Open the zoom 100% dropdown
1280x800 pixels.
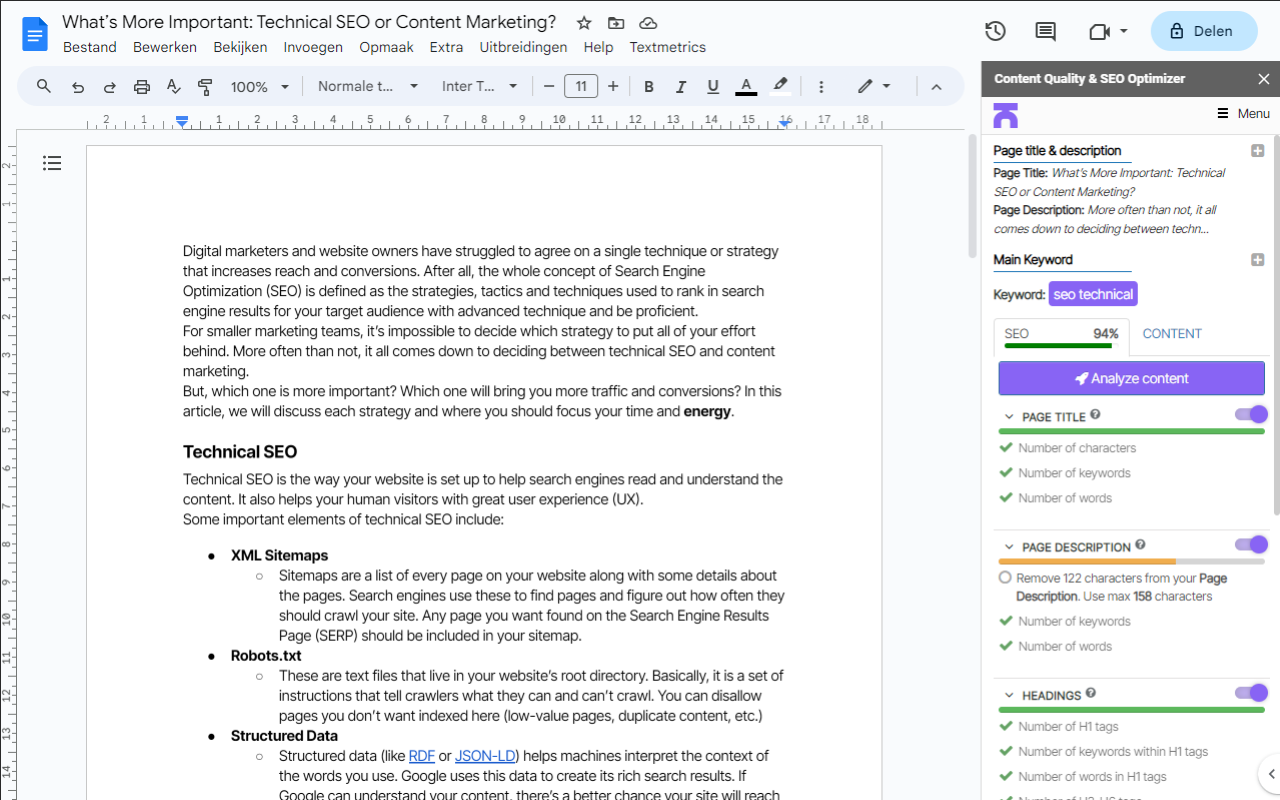260,87
